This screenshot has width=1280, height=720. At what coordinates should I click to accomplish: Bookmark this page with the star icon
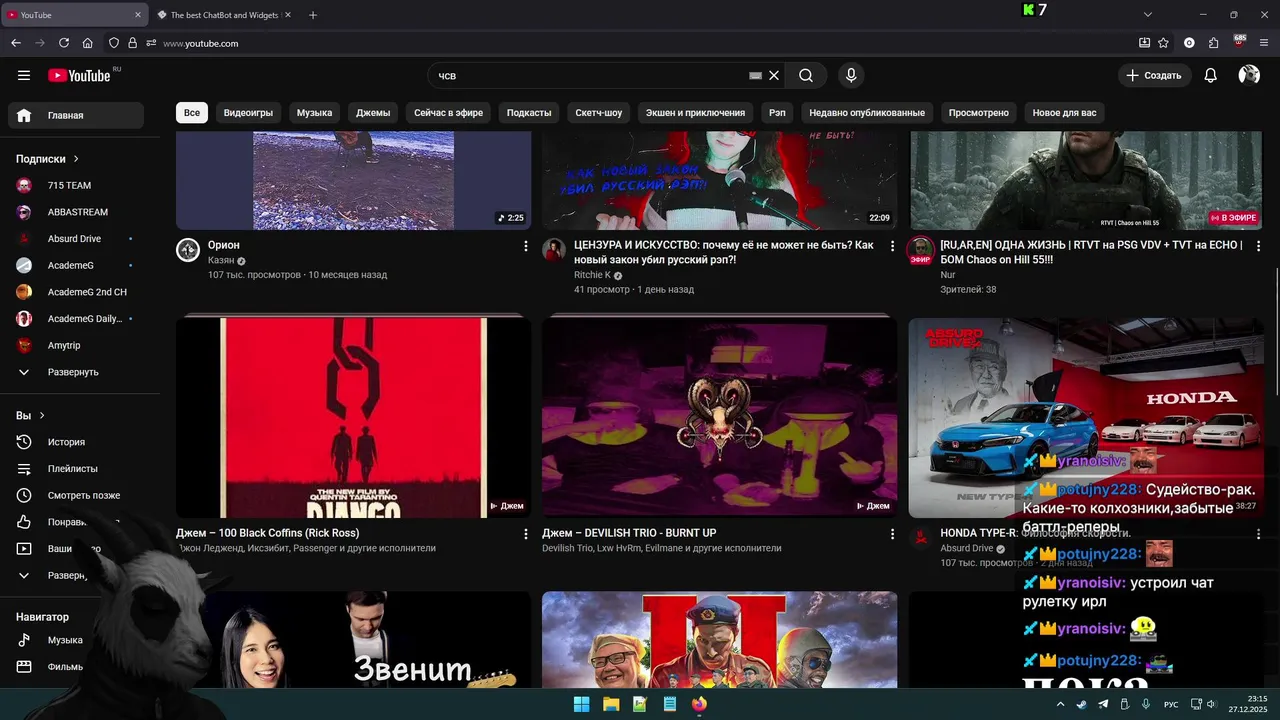coord(1163,43)
